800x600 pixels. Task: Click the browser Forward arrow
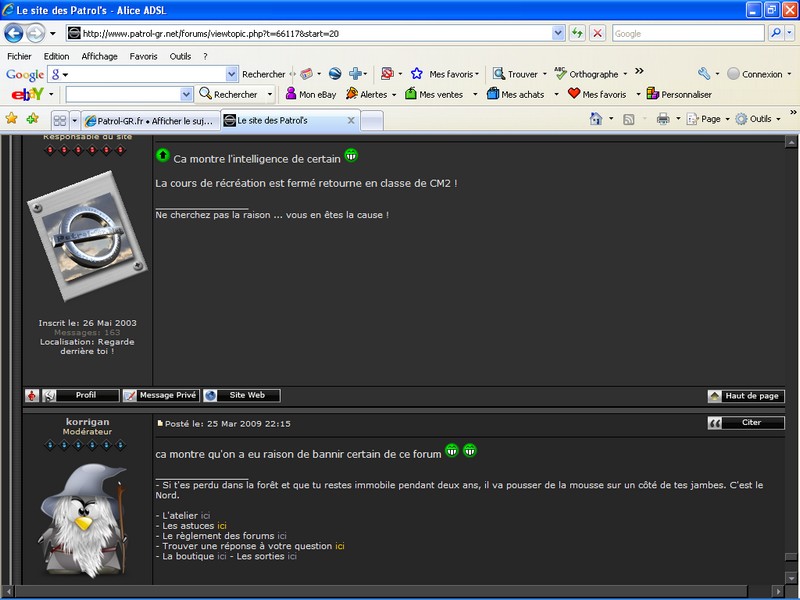(x=35, y=34)
